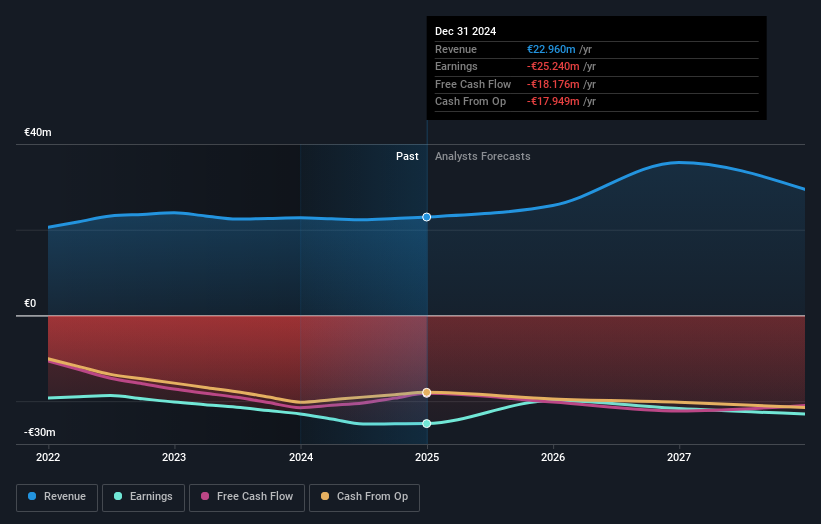Toggle the Cash From Op legend button
Viewport: 821px width, 524px height.
[364, 497]
